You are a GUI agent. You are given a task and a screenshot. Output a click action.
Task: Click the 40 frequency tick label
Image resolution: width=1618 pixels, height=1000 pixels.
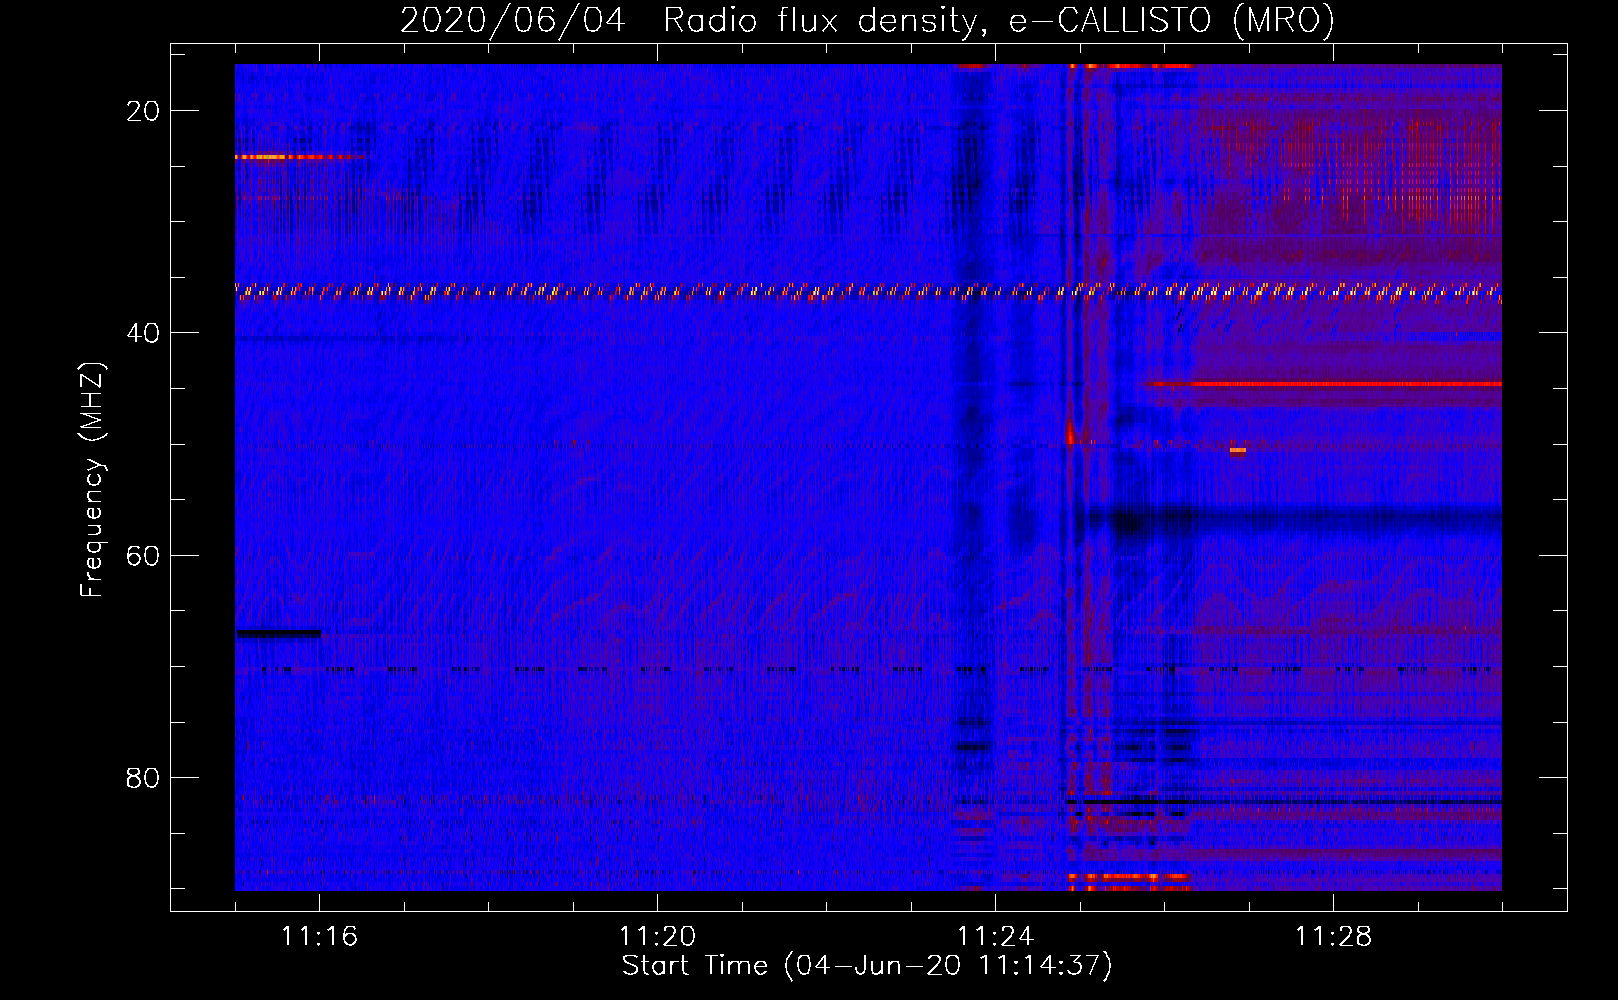143,333
